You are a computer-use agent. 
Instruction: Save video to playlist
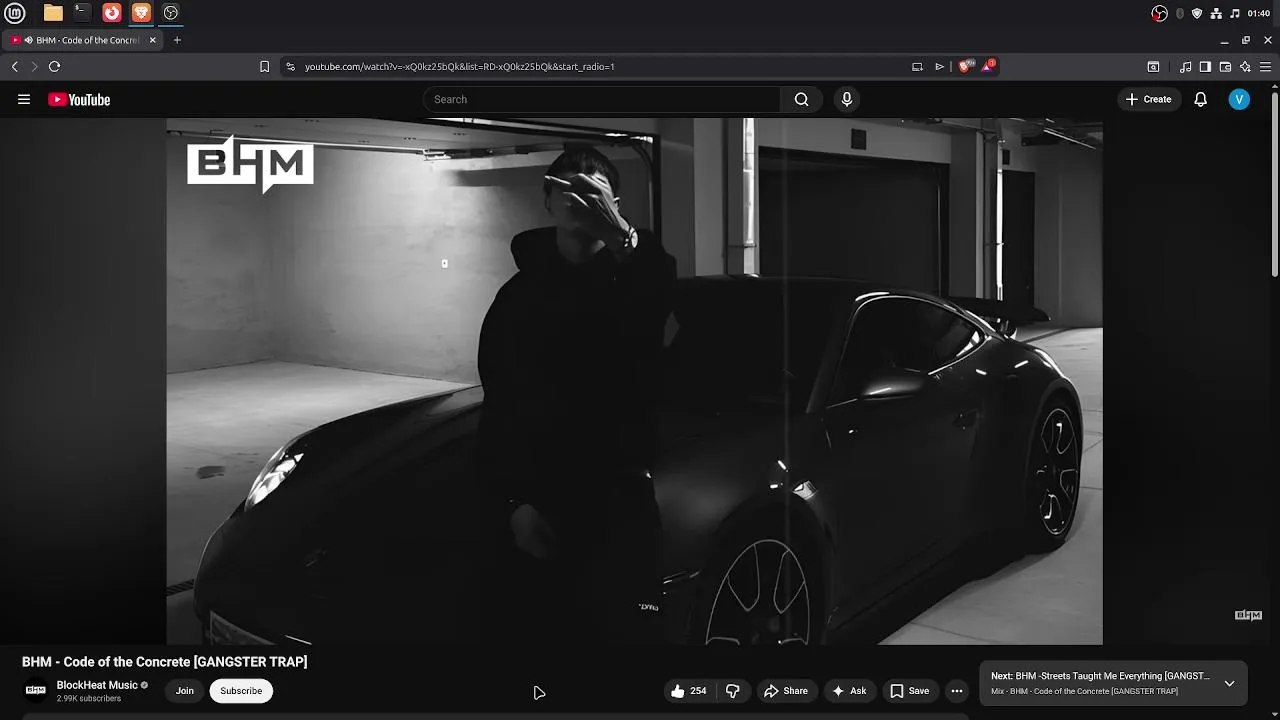910,691
